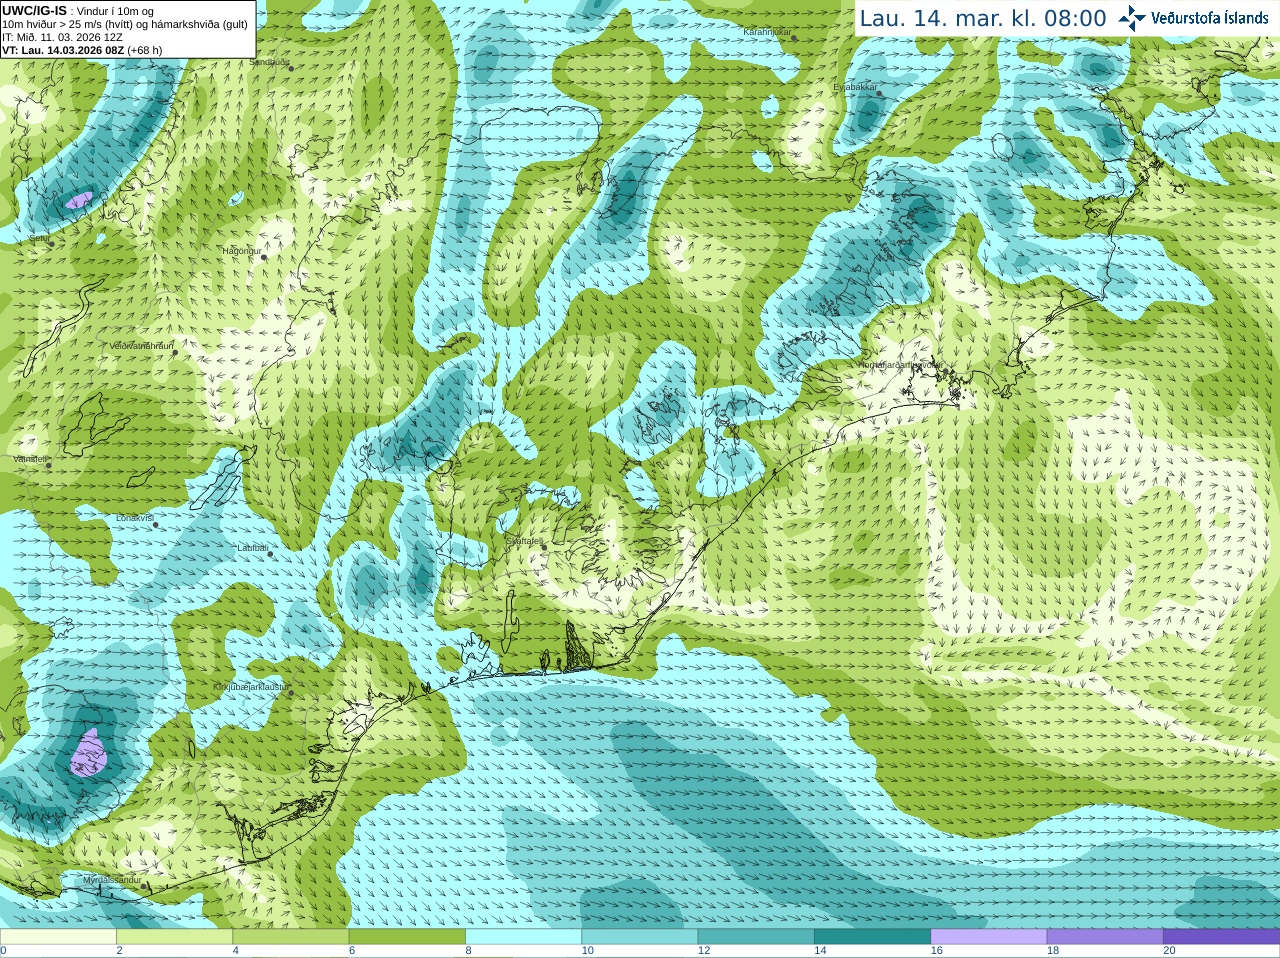Click the legend value 10
Image resolution: width=1280 pixels, height=958 pixels.
coord(588,951)
